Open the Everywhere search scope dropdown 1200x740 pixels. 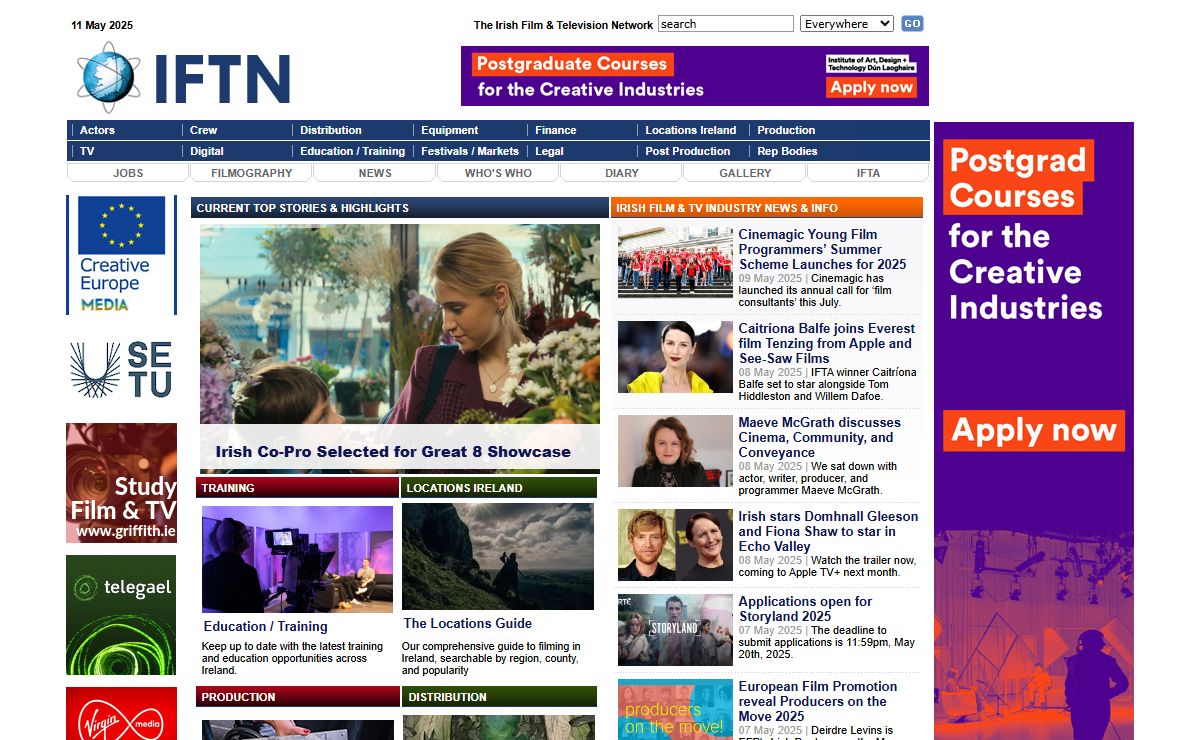click(x=847, y=24)
